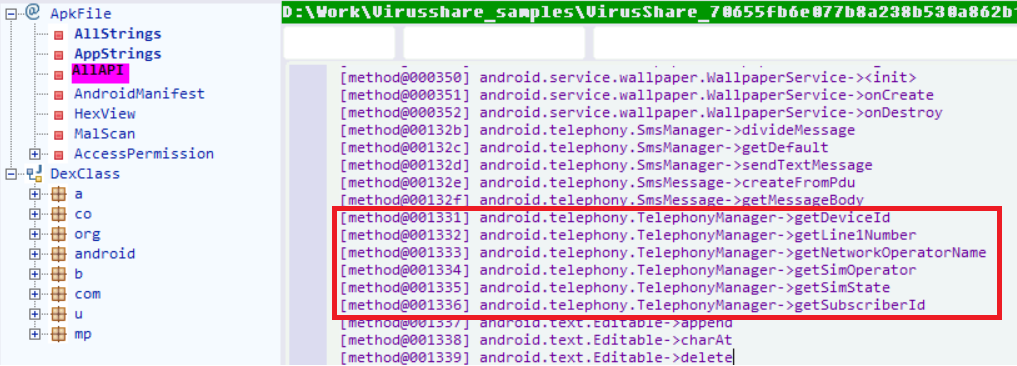Click the red icon beside AllAPI
The image size is (1017, 366).
pos(58,75)
